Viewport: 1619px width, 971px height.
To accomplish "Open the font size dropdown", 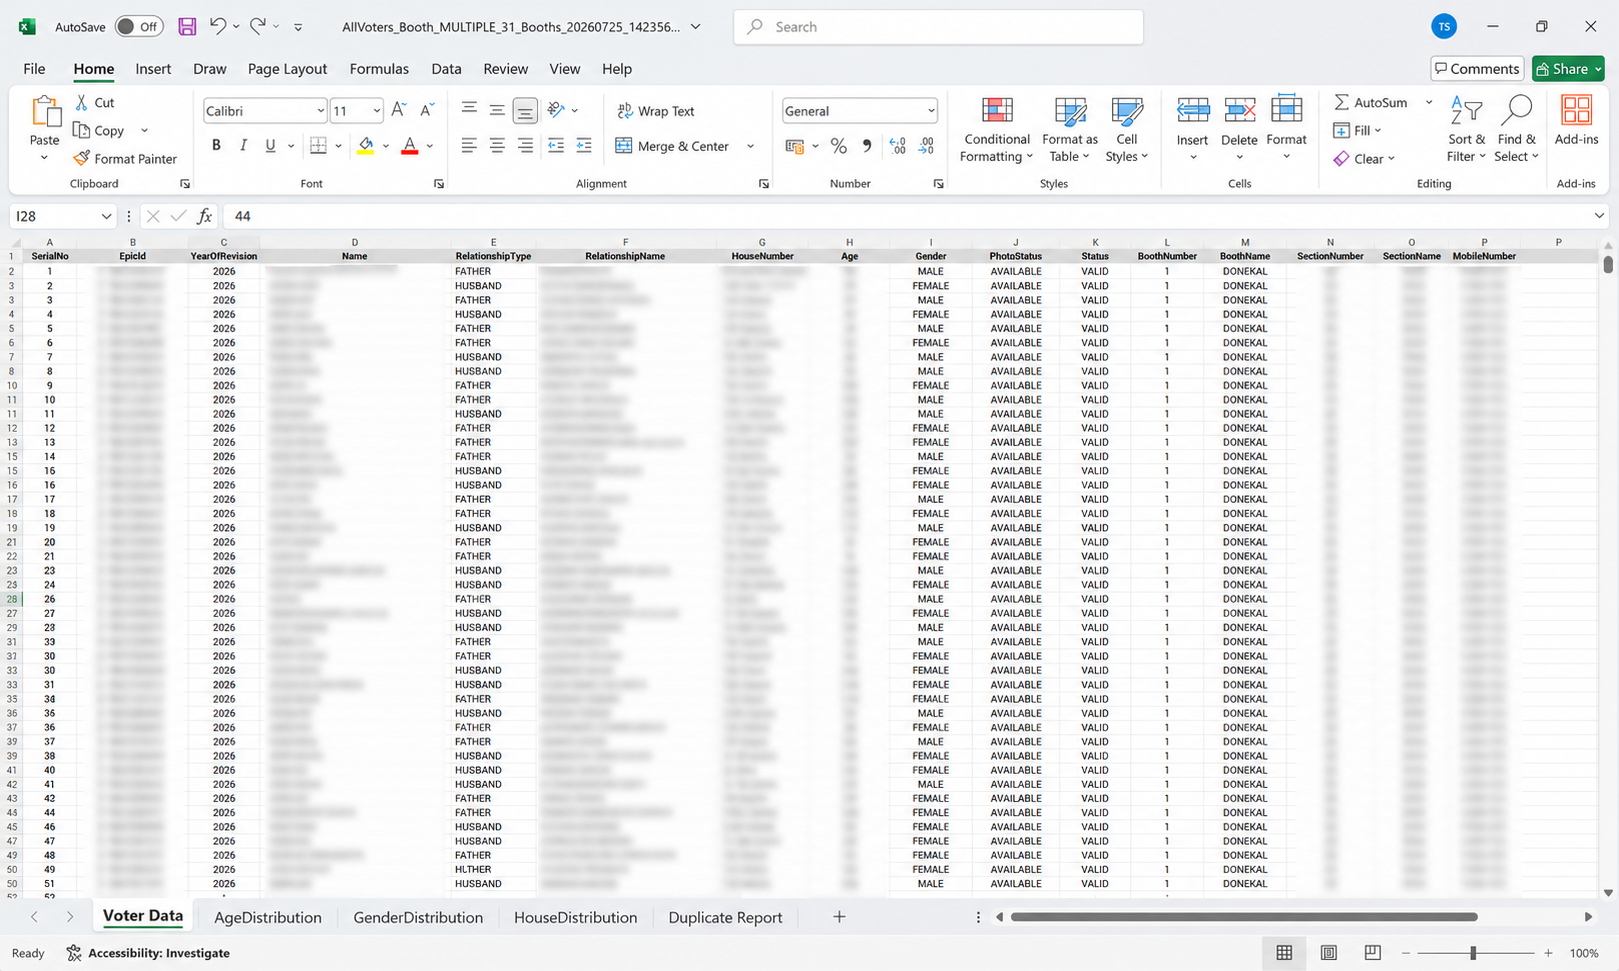I will pyautogui.click(x=376, y=111).
